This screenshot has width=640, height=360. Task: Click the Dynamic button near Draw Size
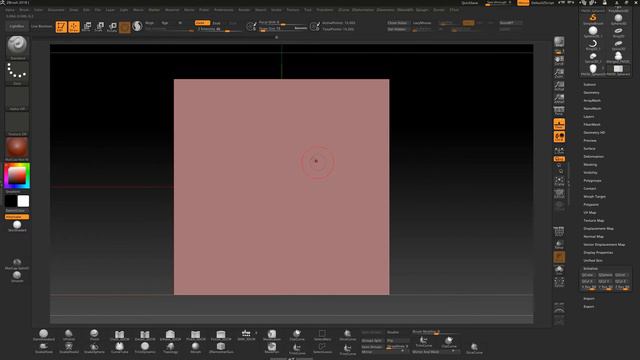[x=301, y=28]
